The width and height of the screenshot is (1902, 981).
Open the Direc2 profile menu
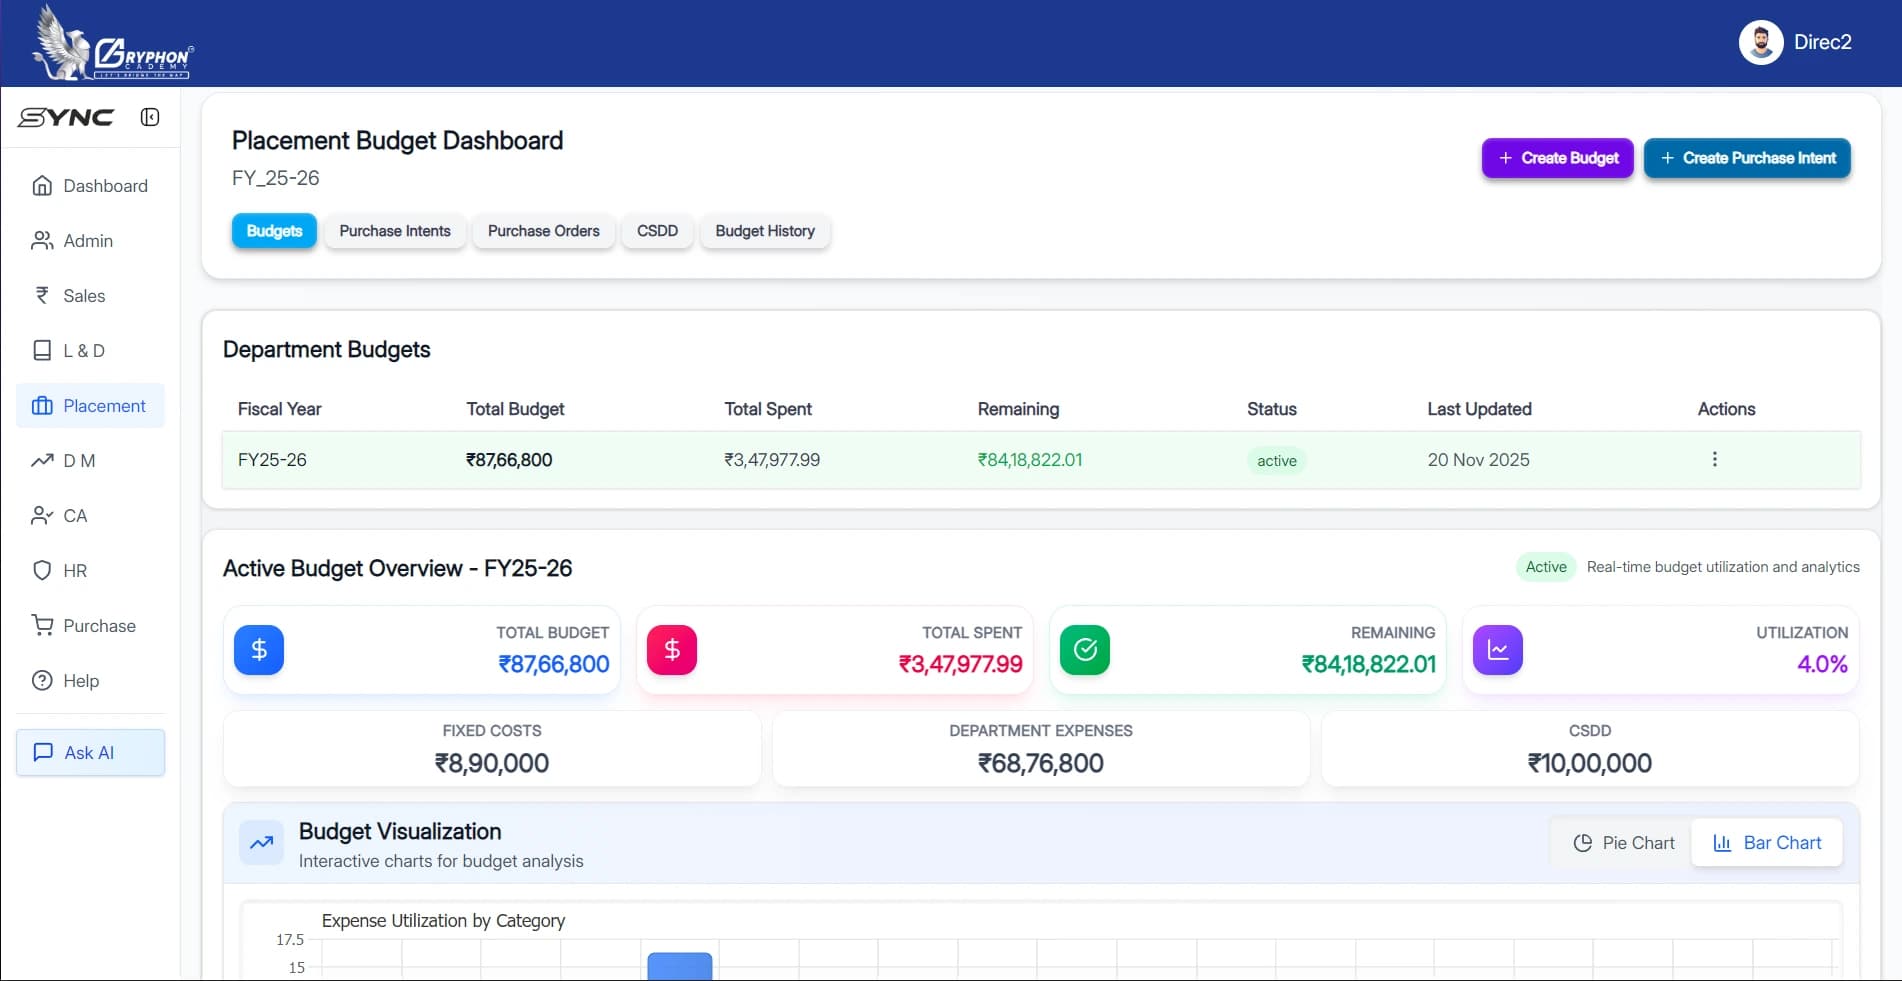coord(1795,42)
